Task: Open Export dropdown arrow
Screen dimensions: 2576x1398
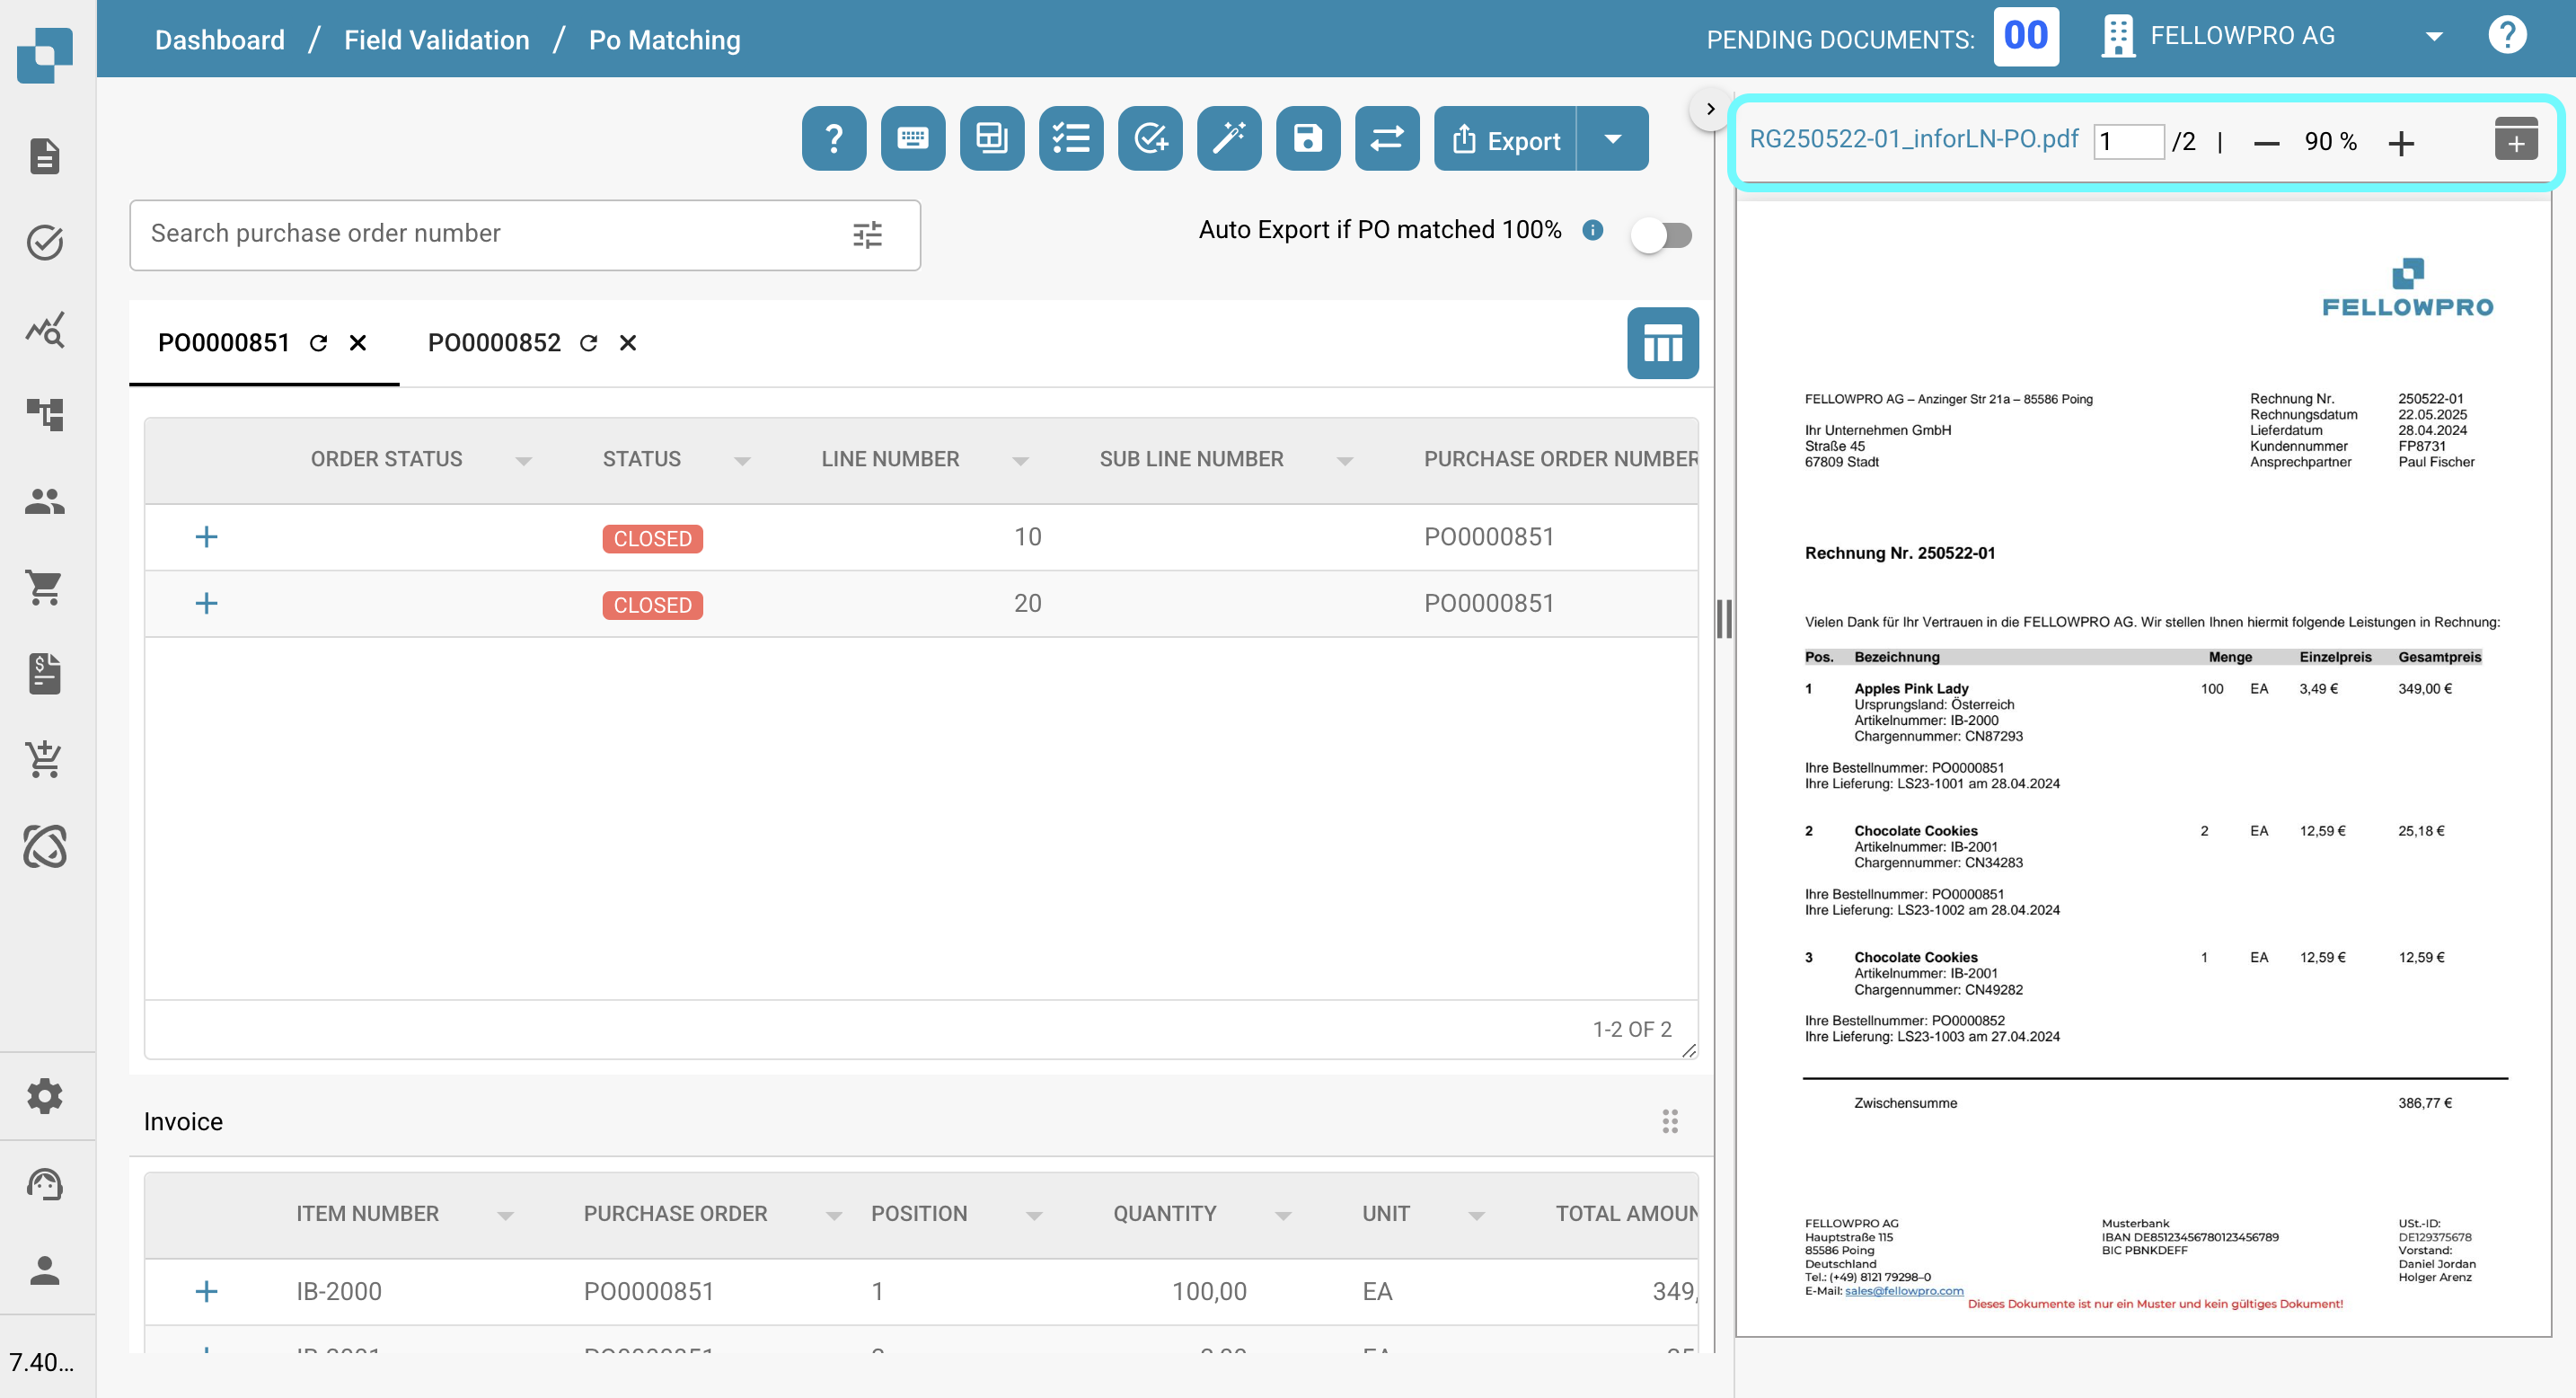Action: [x=1612, y=139]
